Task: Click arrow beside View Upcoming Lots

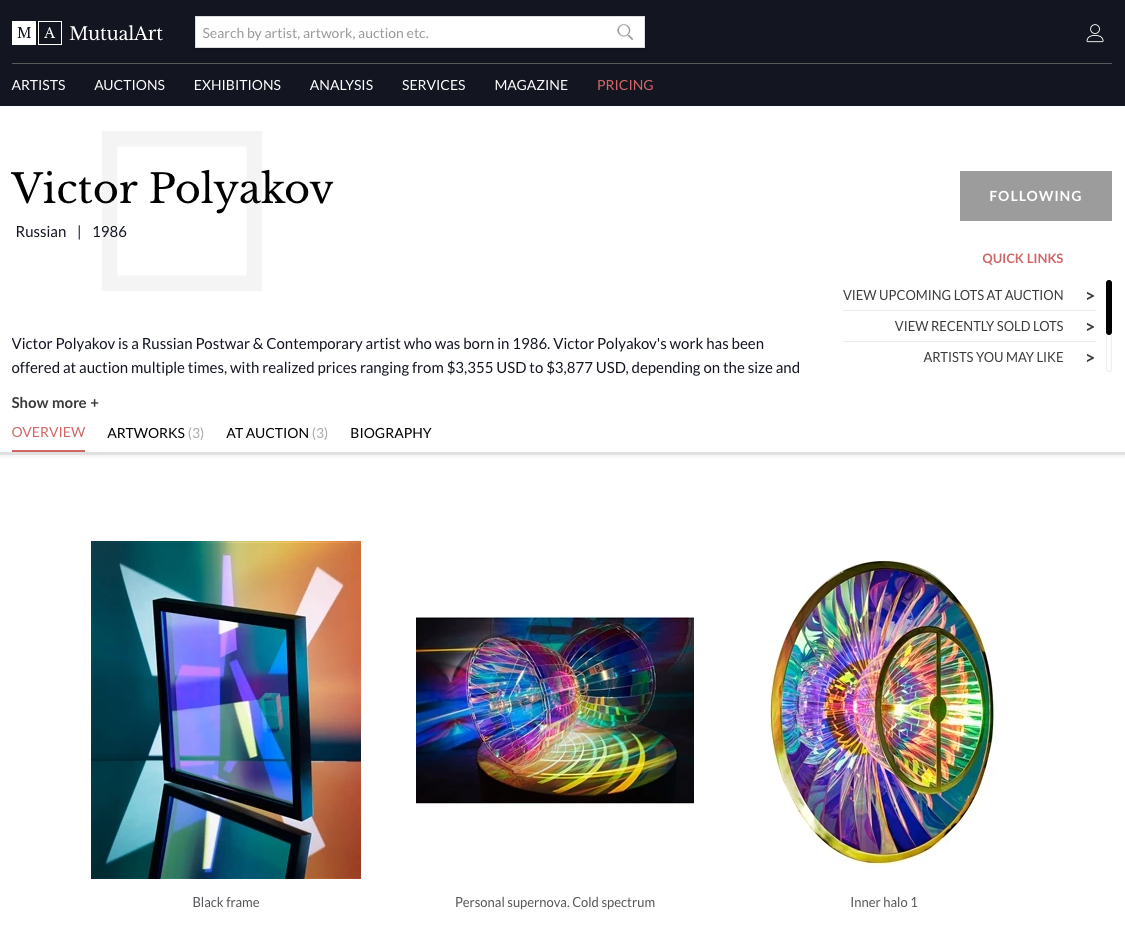Action: point(1090,296)
